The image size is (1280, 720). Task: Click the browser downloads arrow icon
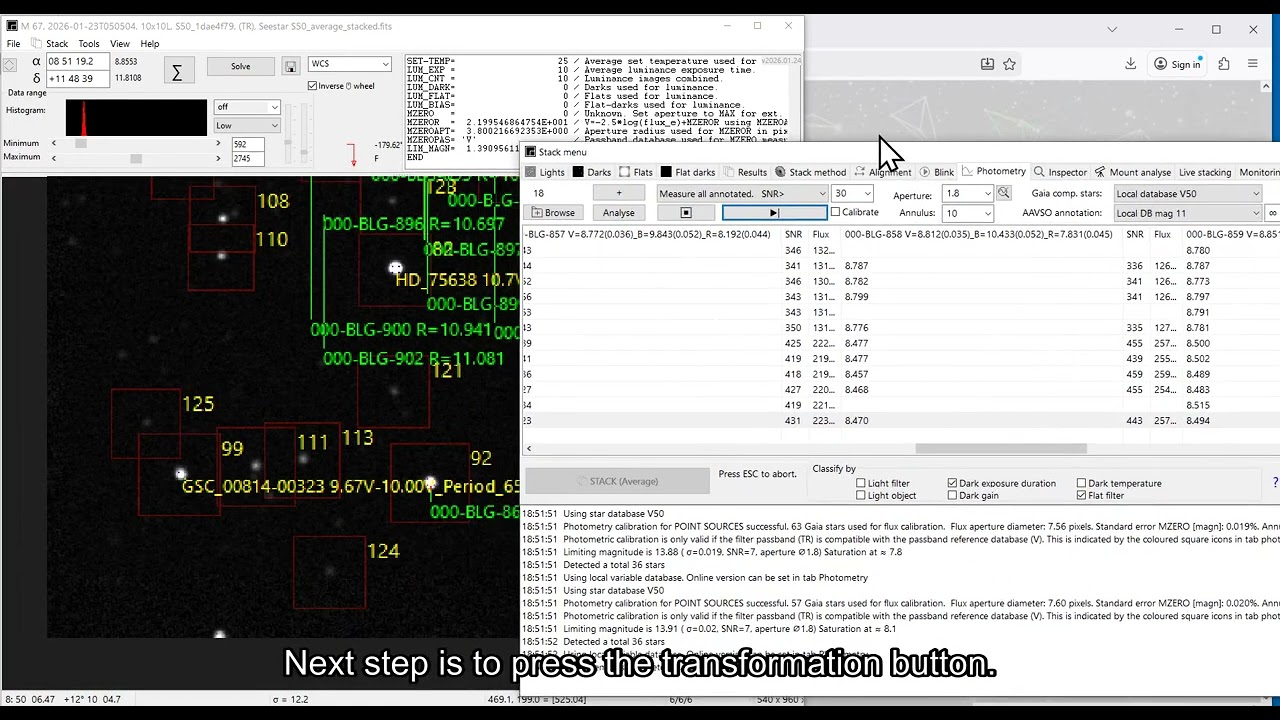(1130, 64)
